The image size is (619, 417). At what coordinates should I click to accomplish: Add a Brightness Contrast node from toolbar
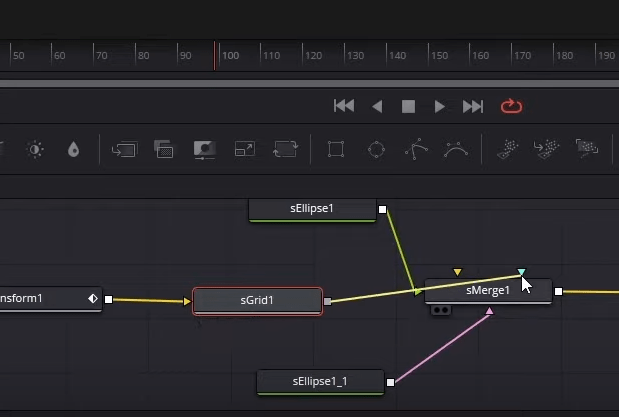(35, 149)
